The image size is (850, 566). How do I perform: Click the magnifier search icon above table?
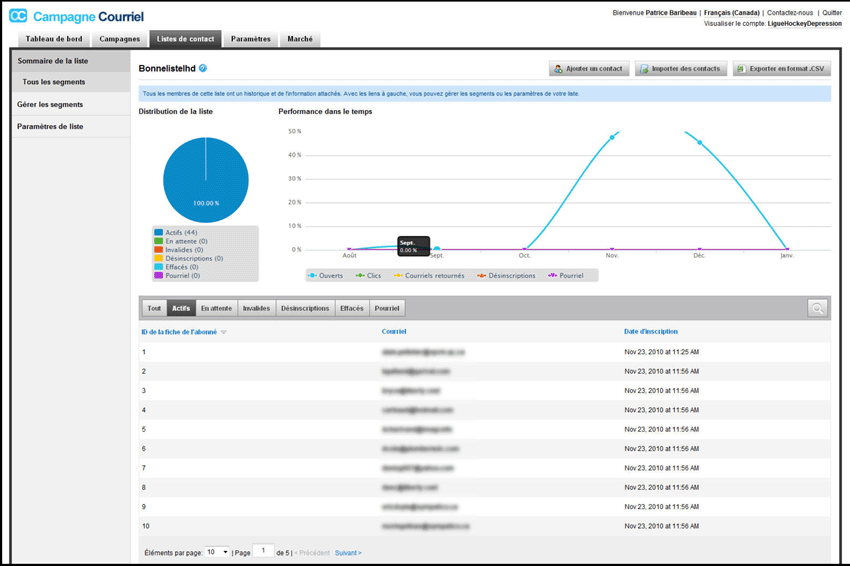pyautogui.click(x=817, y=308)
